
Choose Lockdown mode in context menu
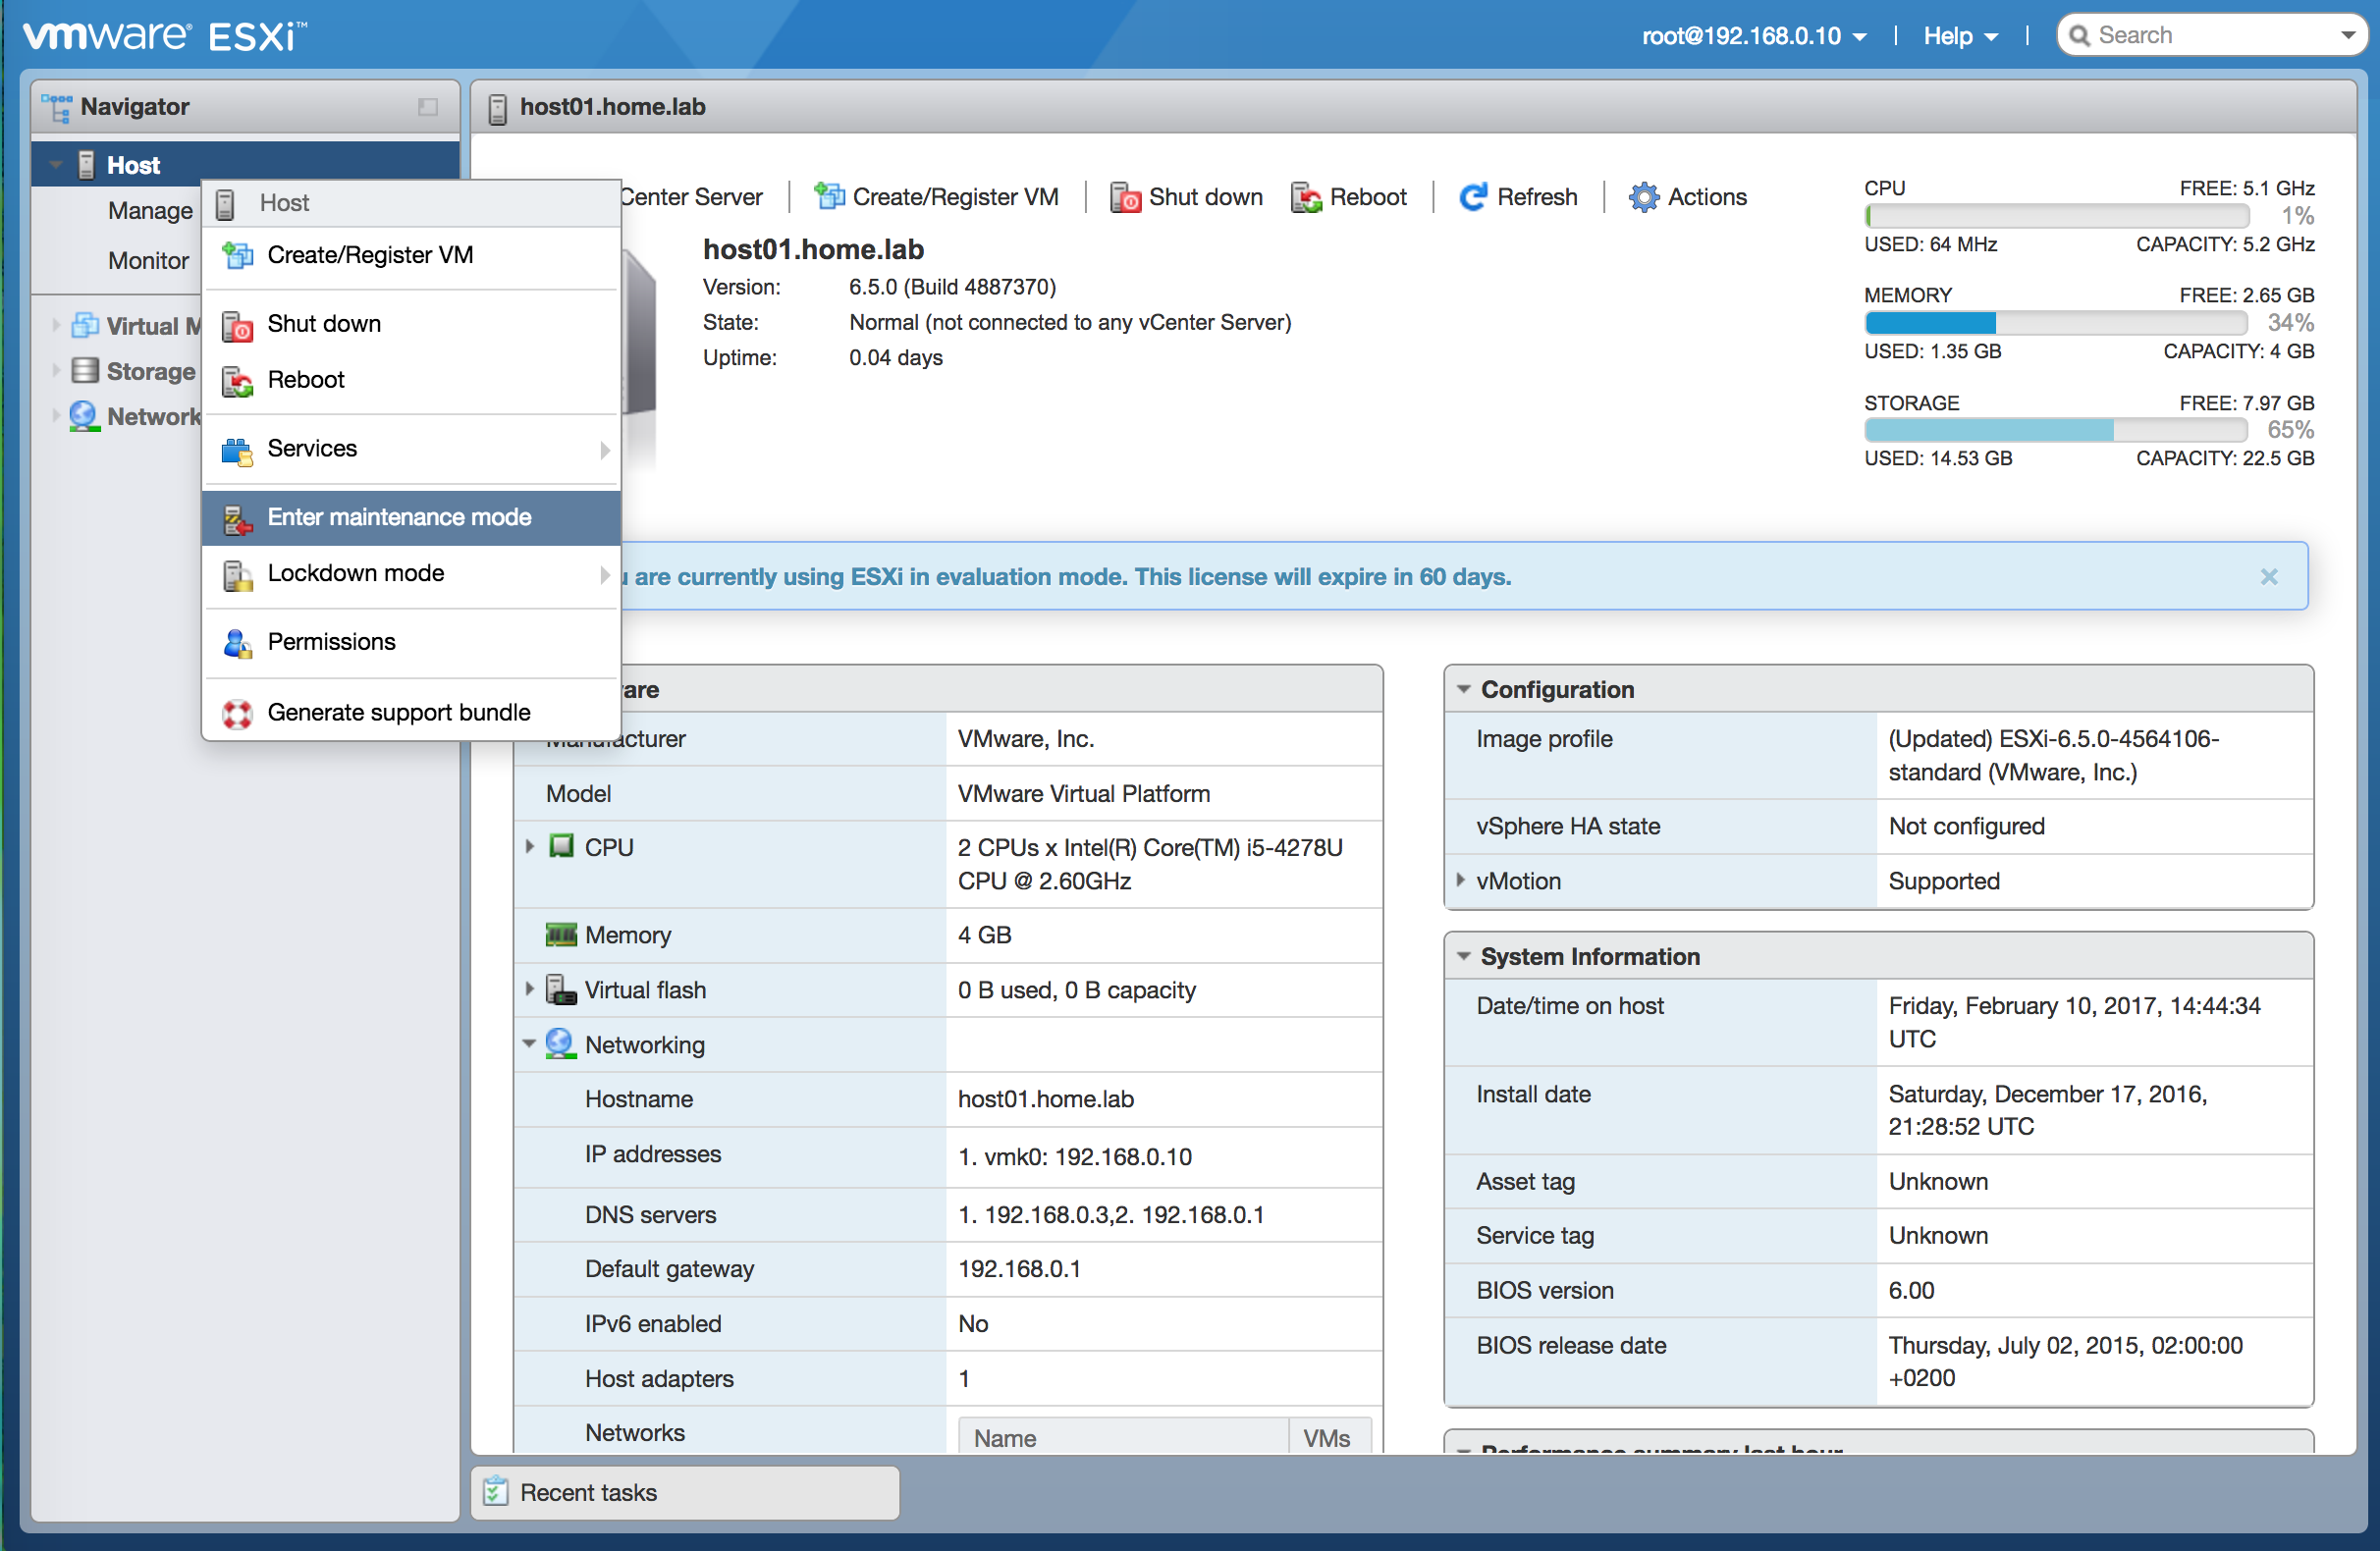(x=355, y=573)
